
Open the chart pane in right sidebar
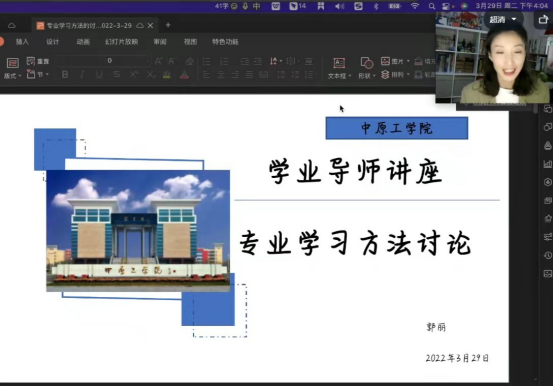pos(548,164)
